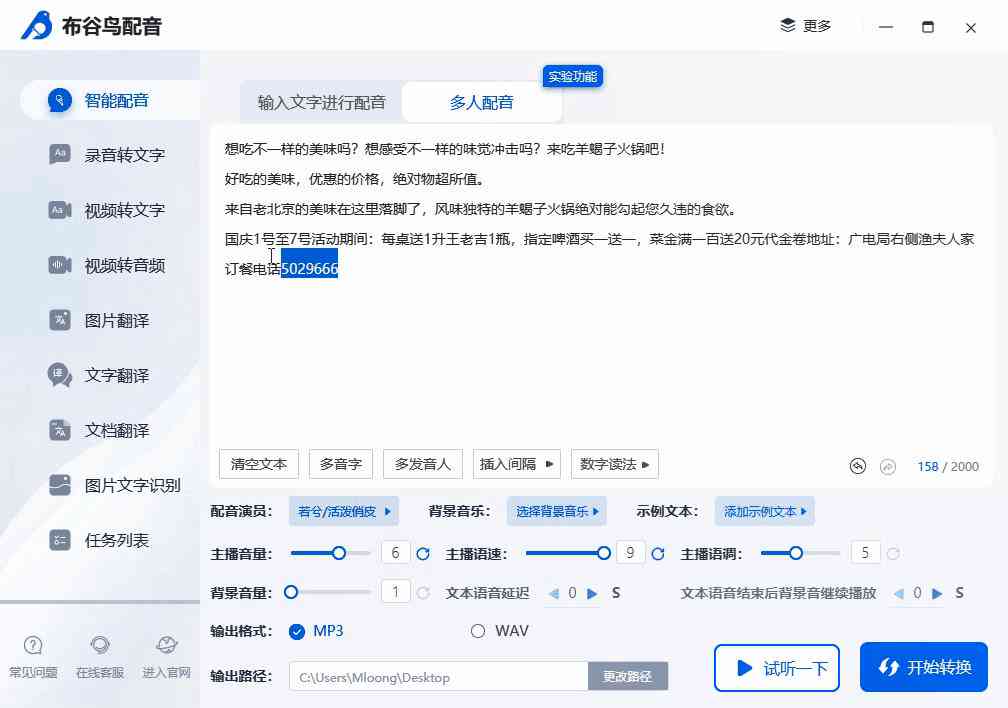Click the 文字翻译 sidebar icon
The image size is (1008, 708).
point(60,375)
